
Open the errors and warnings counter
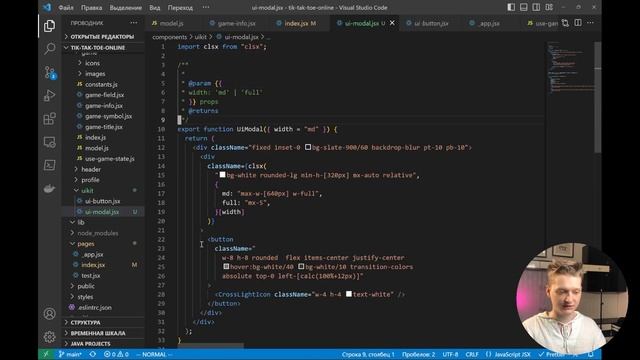(x=116, y=354)
